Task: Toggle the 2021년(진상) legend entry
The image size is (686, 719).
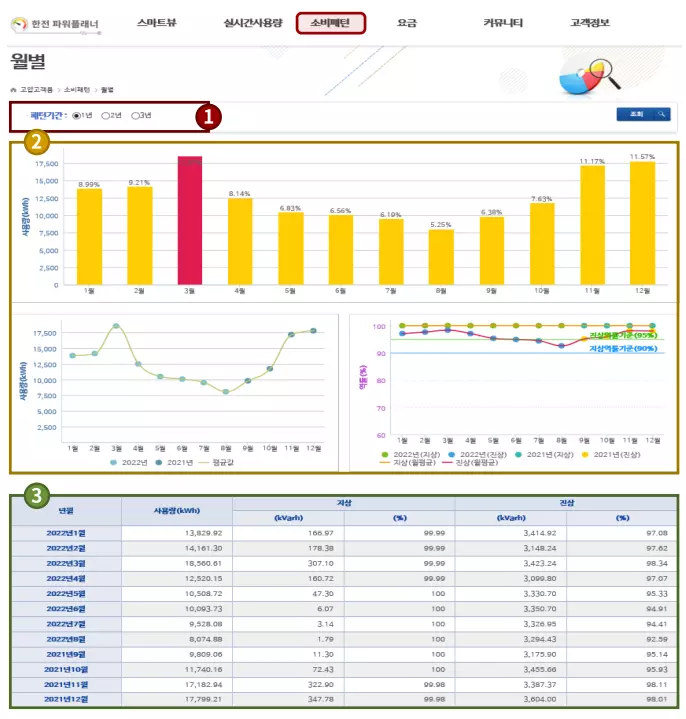Action: (611, 454)
